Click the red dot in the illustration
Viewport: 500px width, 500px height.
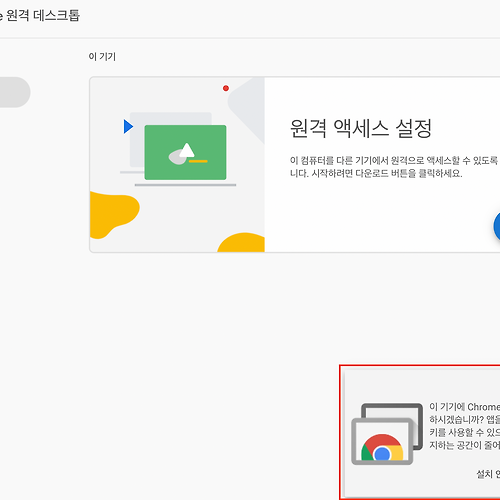click(x=226, y=88)
